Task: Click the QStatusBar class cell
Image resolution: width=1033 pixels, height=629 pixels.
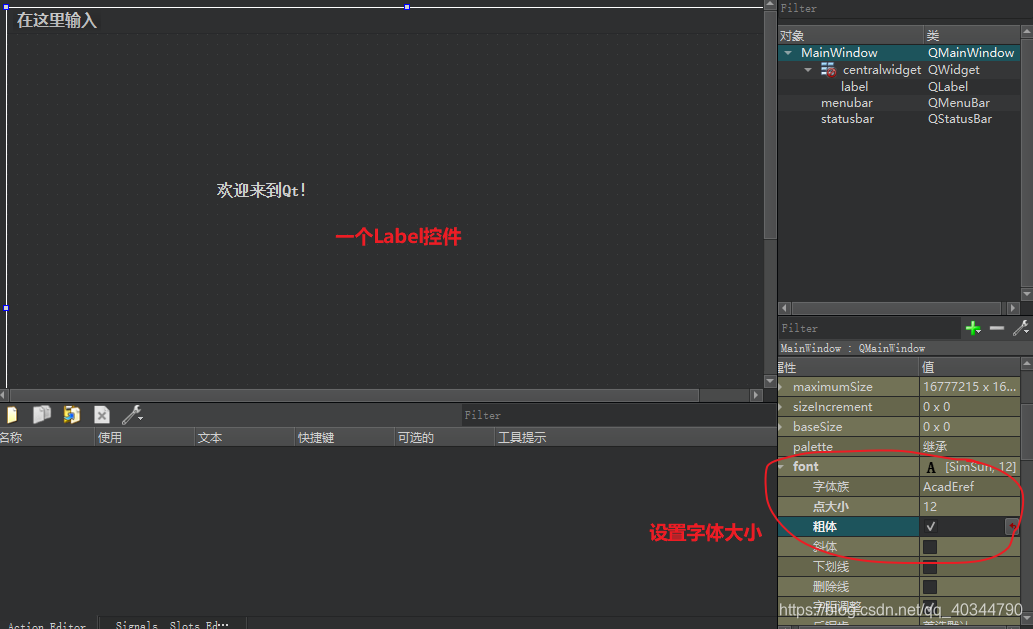Action: pyautogui.click(x=972, y=119)
